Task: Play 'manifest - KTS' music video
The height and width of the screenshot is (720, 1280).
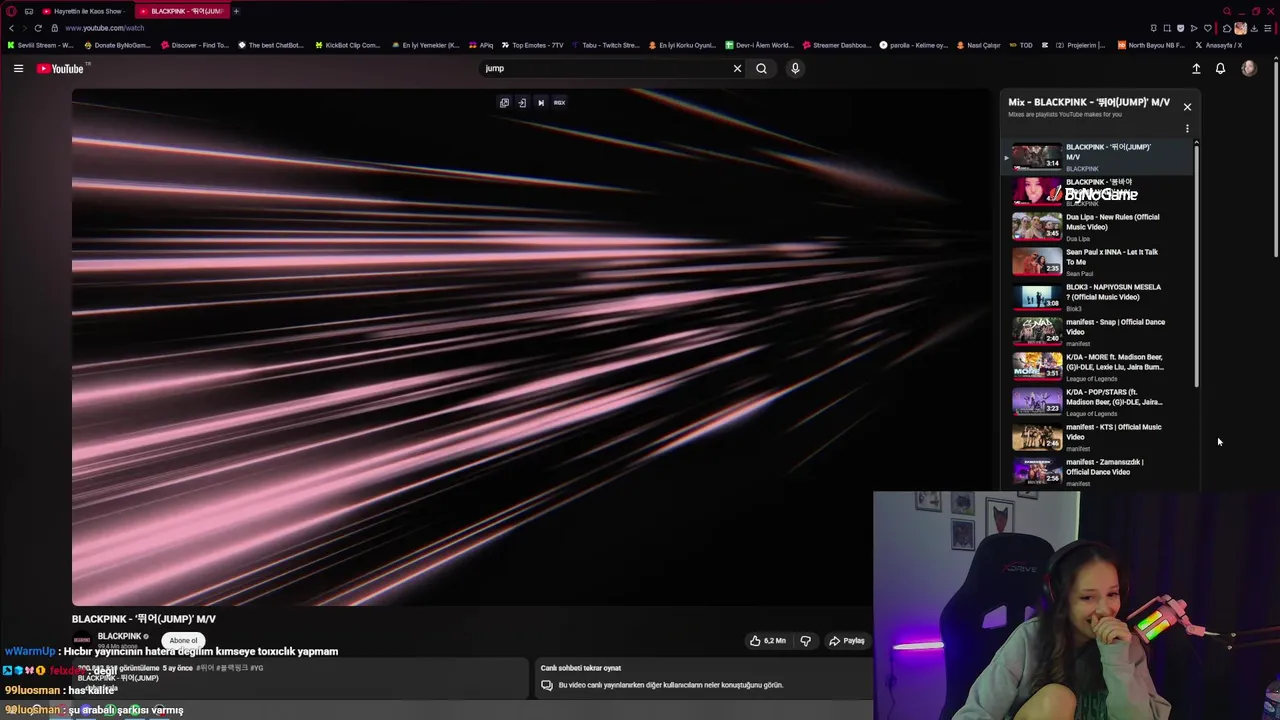Action: click(x=1100, y=437)
